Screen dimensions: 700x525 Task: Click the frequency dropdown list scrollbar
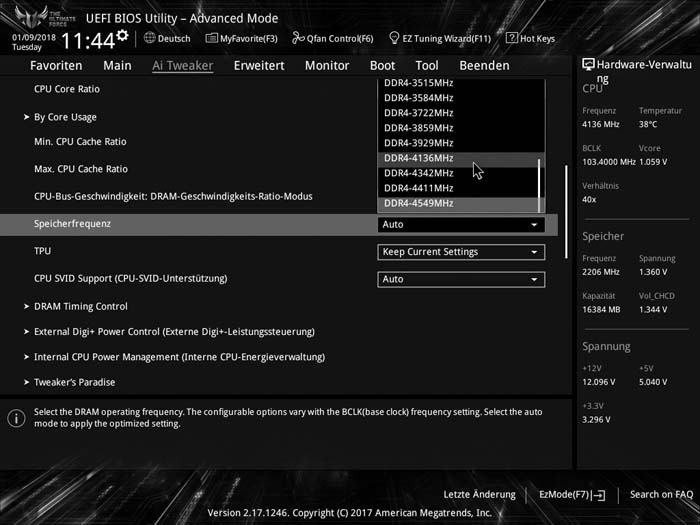point(540,186)
